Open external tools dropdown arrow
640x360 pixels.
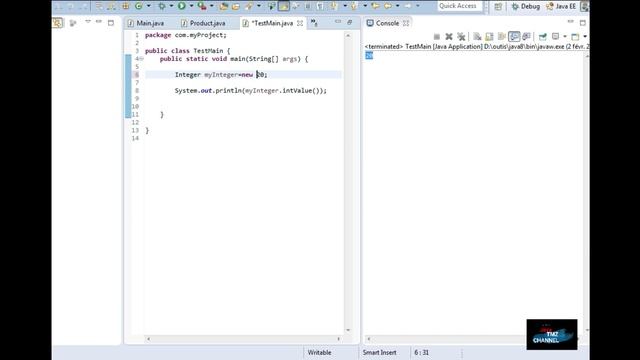211,6
